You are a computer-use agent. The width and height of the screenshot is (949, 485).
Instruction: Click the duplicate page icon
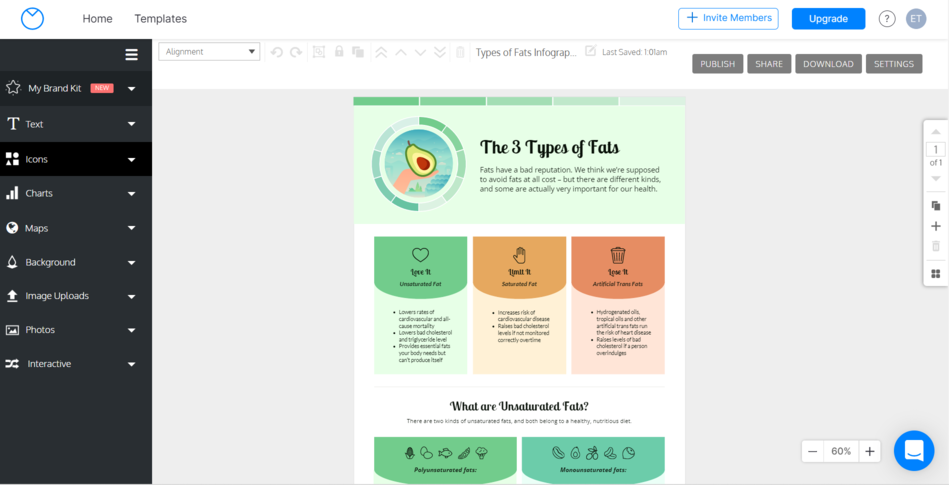pyautogui.click(x=936, y=206)
